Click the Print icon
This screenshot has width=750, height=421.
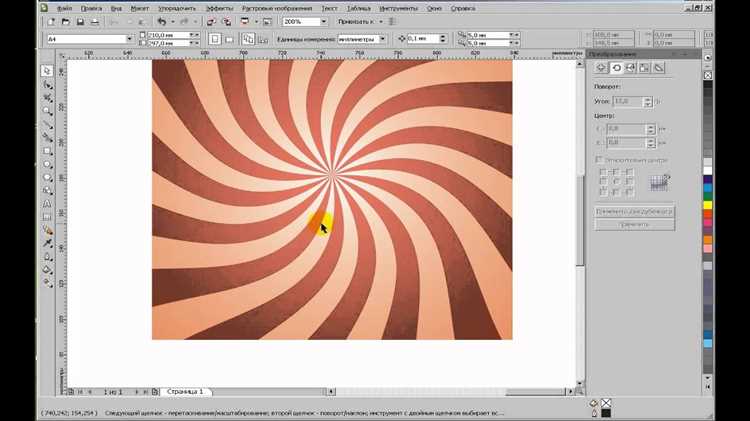coord(95,22)
